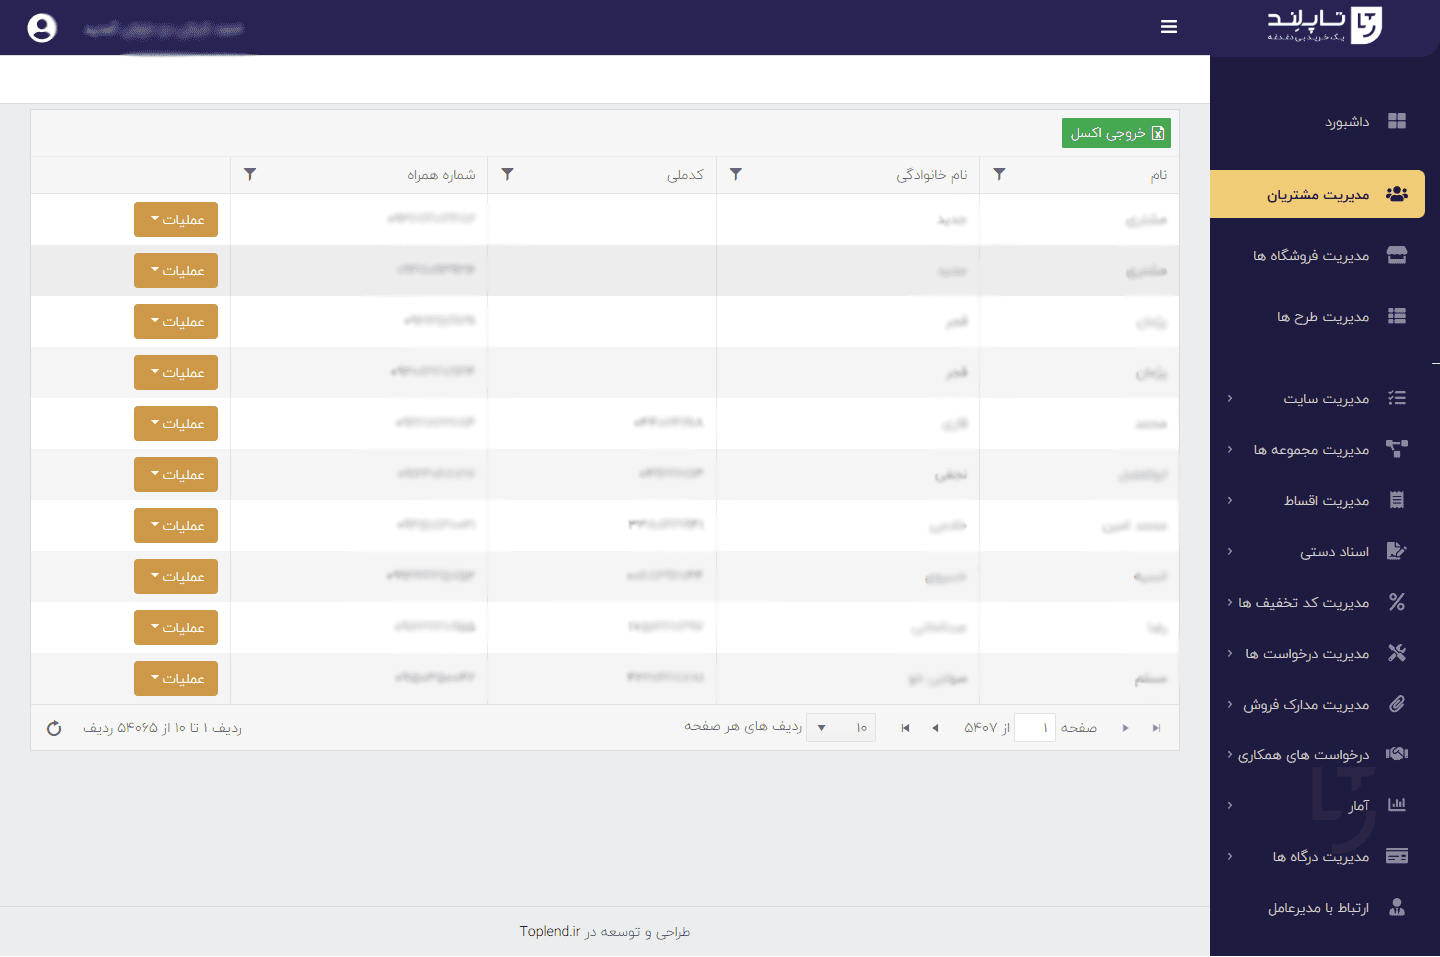Image resolution: width=1440 pixels, height=957 pixels.
Task: Expand آمار submenu chevron
Action: 1230,806
